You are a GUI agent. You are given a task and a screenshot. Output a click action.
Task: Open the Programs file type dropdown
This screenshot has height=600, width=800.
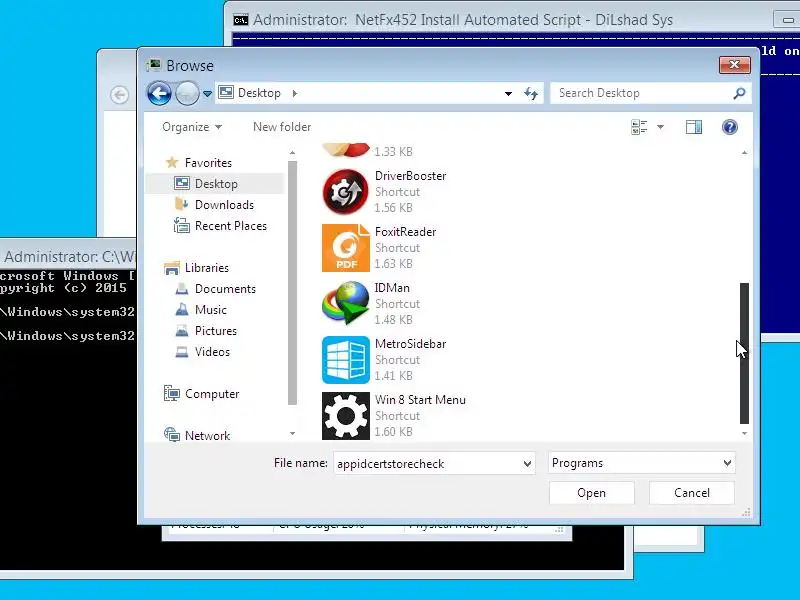tap(642, 463)
